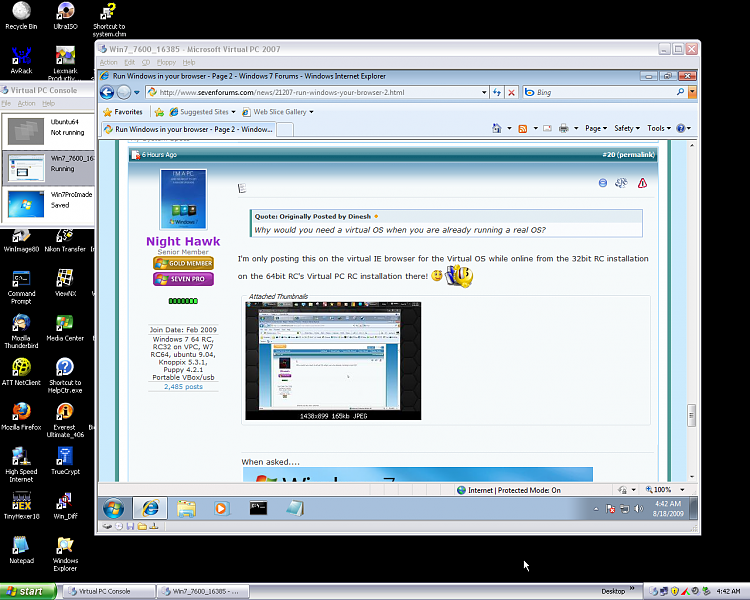
Task: Open the Page menu dropdown
Action: pyautogui.click(x=596, y=128)
